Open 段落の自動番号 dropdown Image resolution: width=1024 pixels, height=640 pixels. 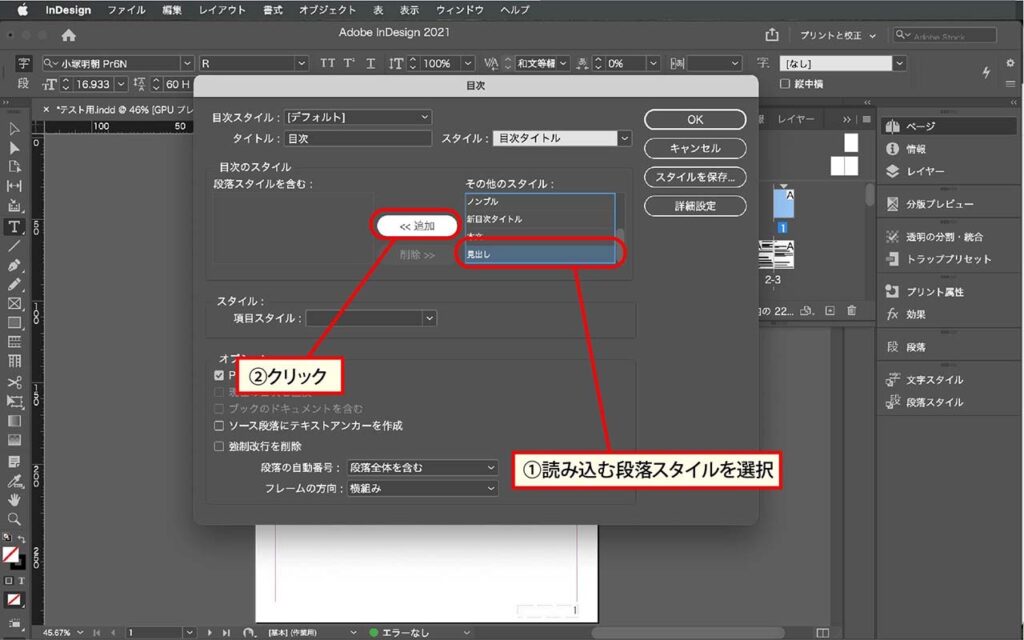point(422,468)
